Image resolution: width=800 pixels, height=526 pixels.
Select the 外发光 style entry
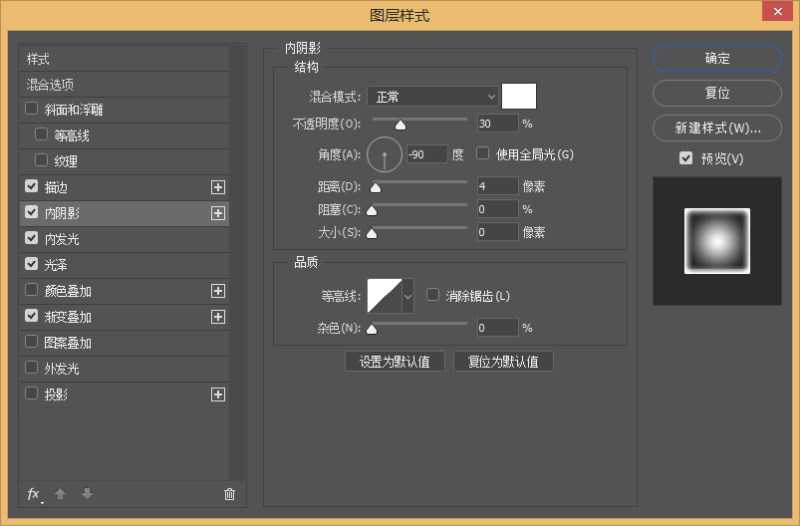pos(62,369)
